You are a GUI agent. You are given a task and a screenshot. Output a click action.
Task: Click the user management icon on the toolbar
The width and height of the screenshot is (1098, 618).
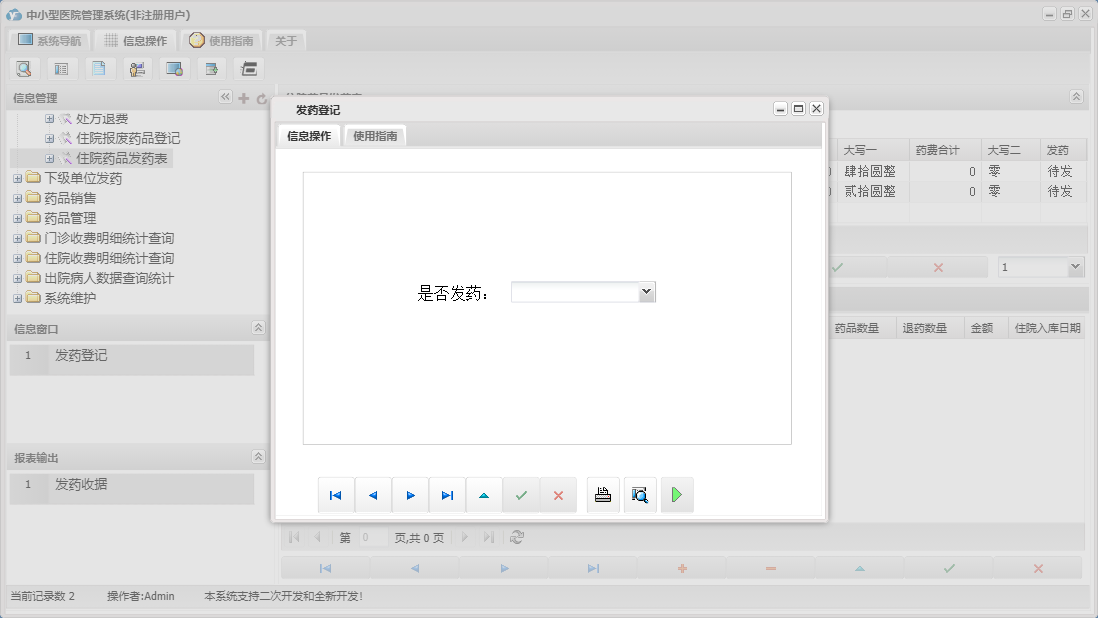(x=136, y=68)
